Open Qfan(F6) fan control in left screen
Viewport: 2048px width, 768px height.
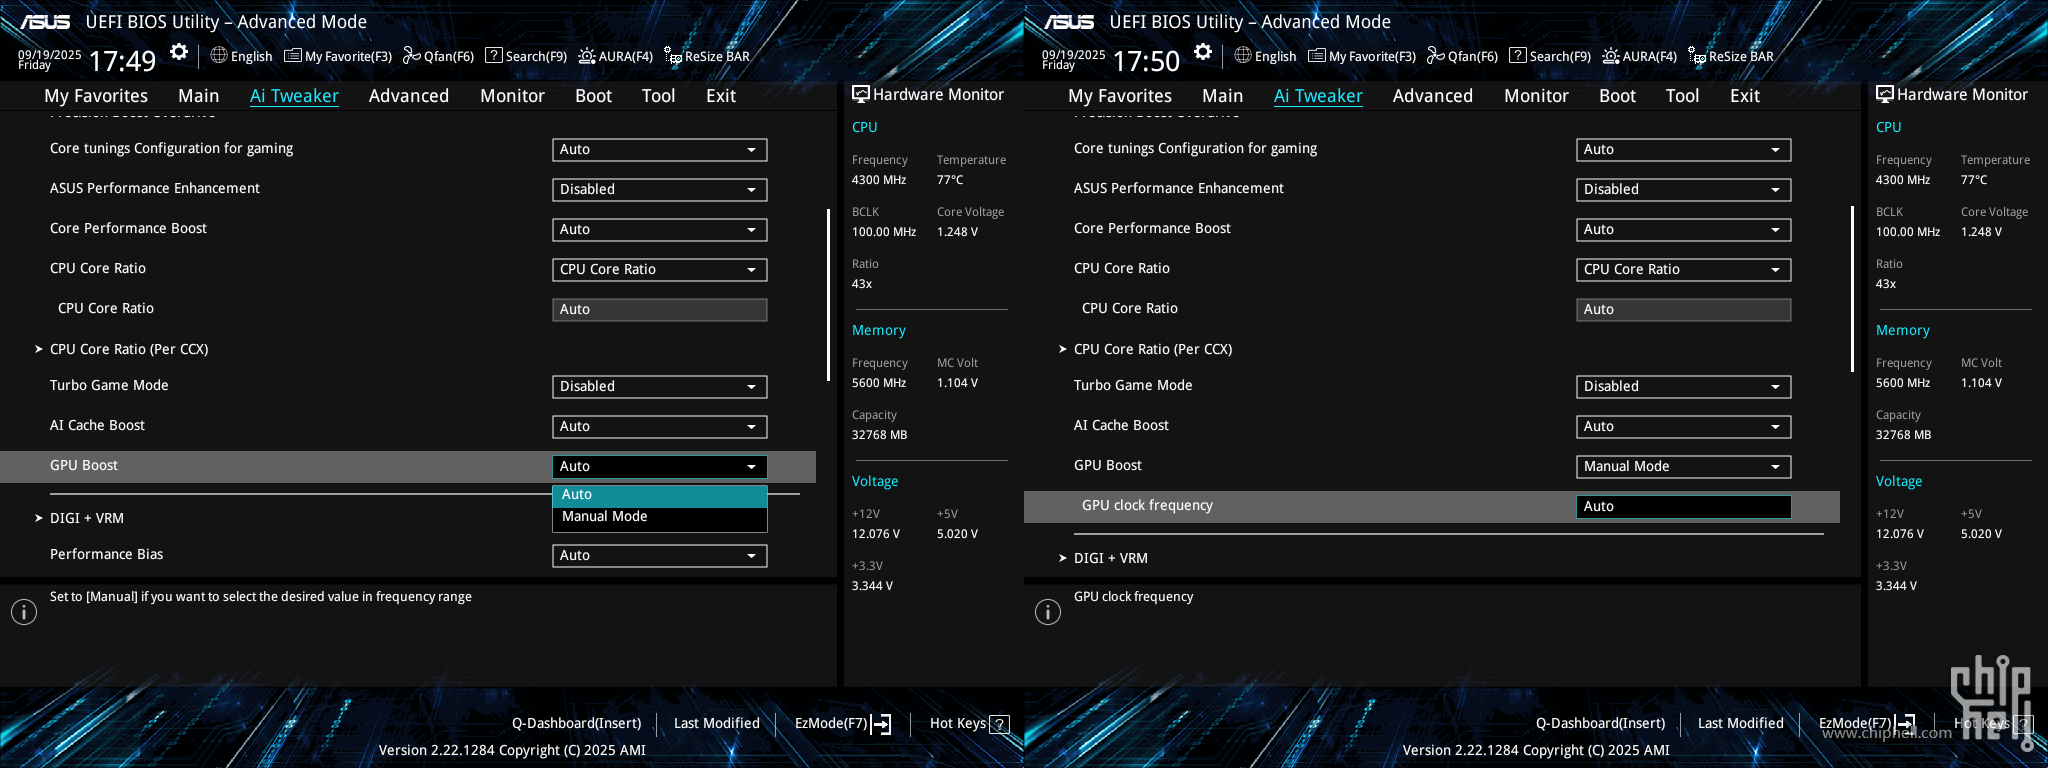pos(438,57)
